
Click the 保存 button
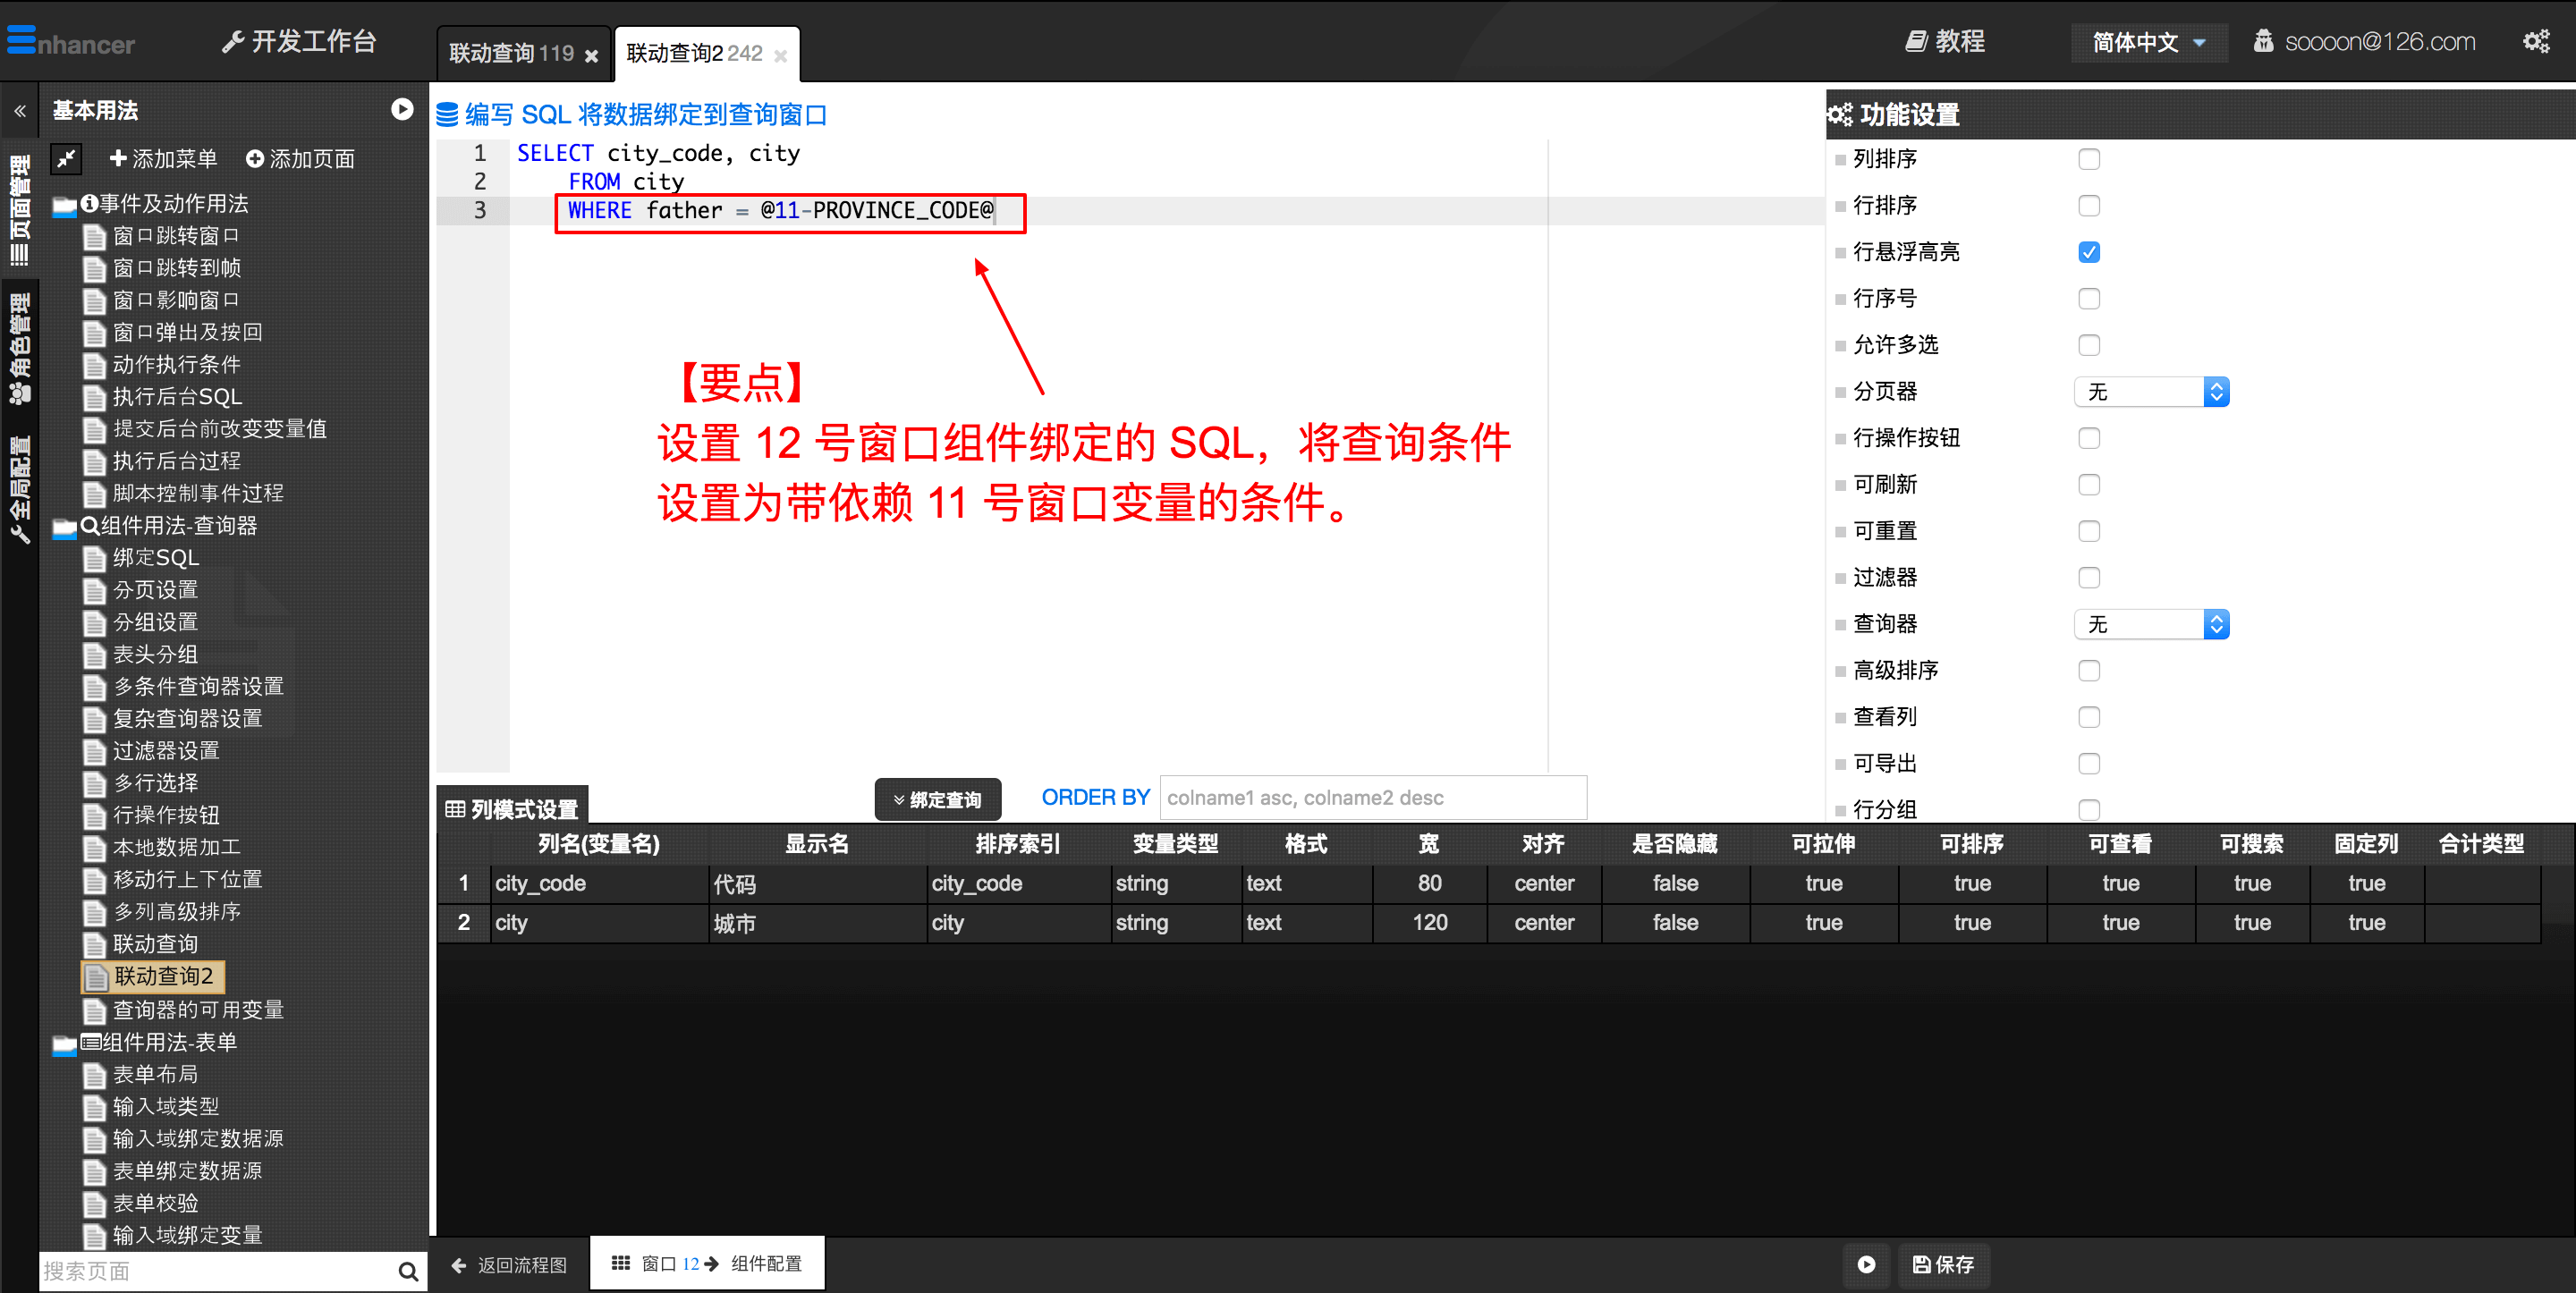(1943, 1264)
